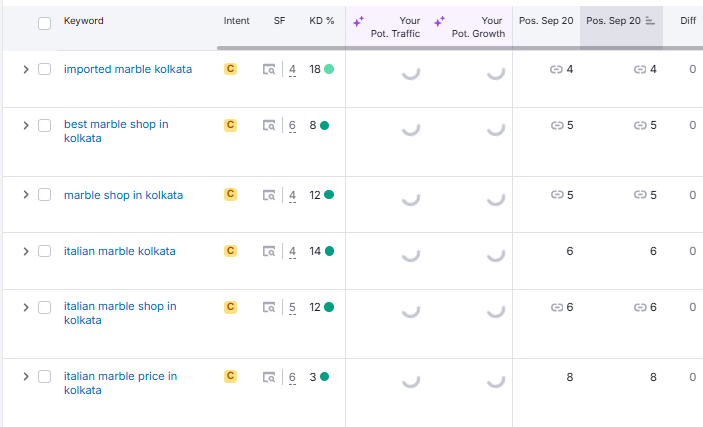
Task: Click intent badge for best marble shop in kolkata
Action: coord(230,125)
